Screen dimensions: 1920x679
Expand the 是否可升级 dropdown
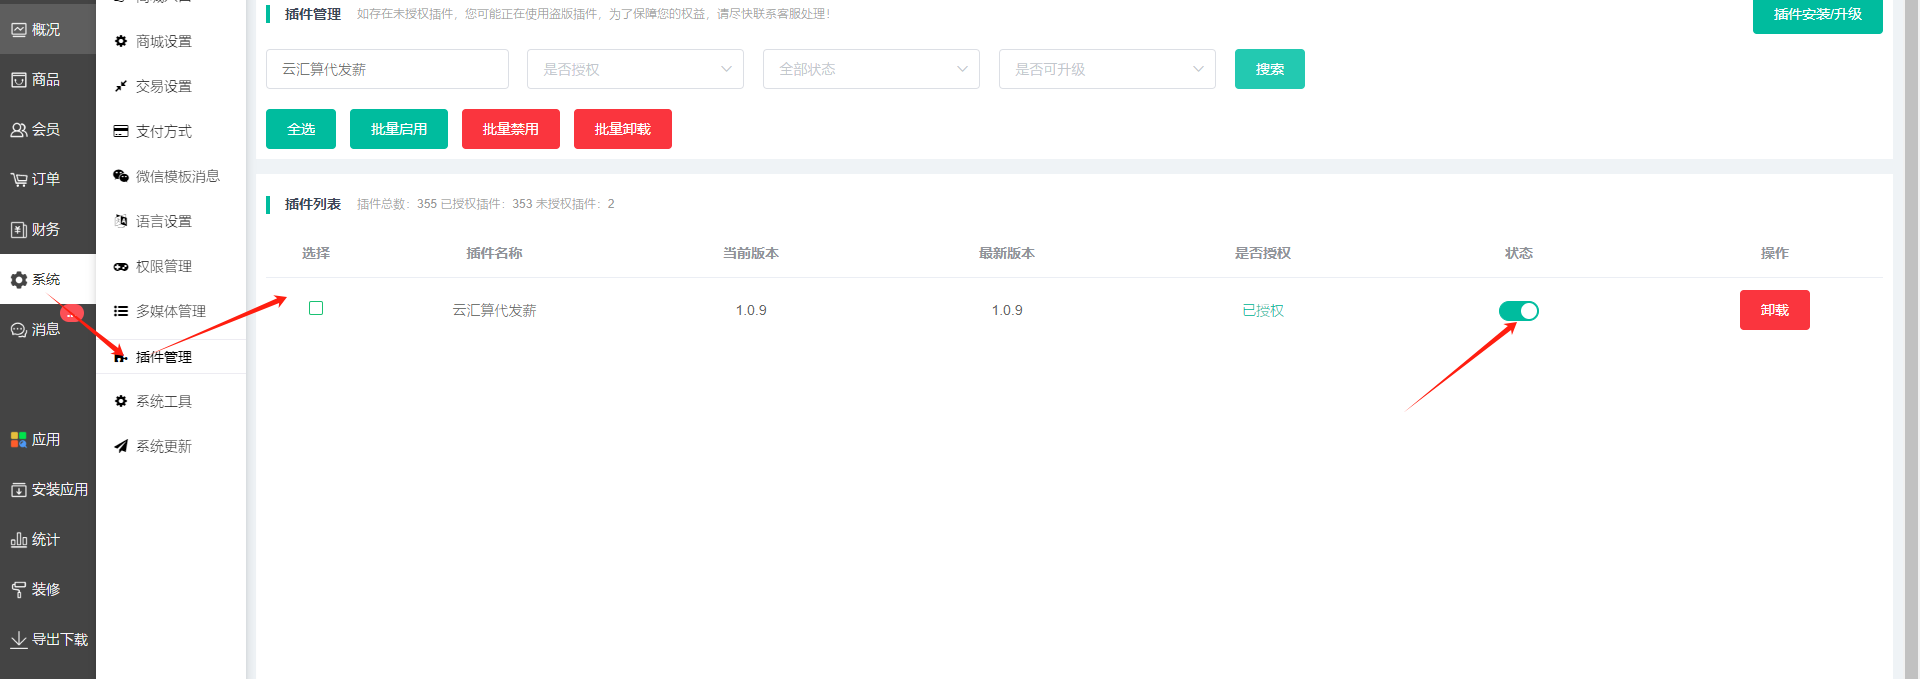(x=1107, y=69)
